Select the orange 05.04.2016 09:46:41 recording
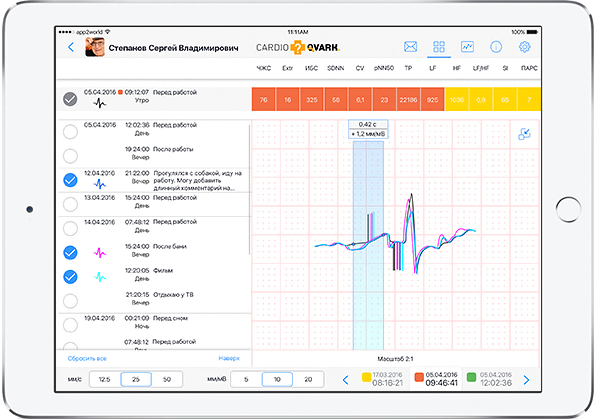Image resolution: width=600 pixels, height=420 pixels. pyautogui.click(x=436, y=379)
